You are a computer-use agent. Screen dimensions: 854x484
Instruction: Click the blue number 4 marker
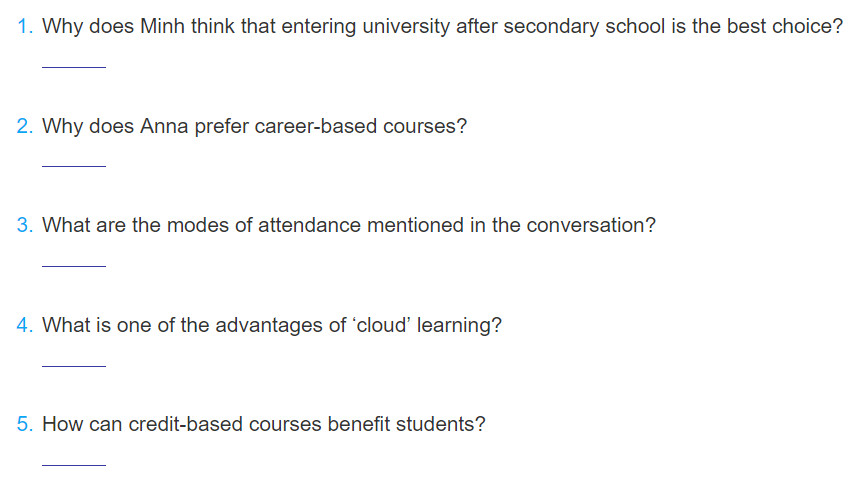point(25,325)
